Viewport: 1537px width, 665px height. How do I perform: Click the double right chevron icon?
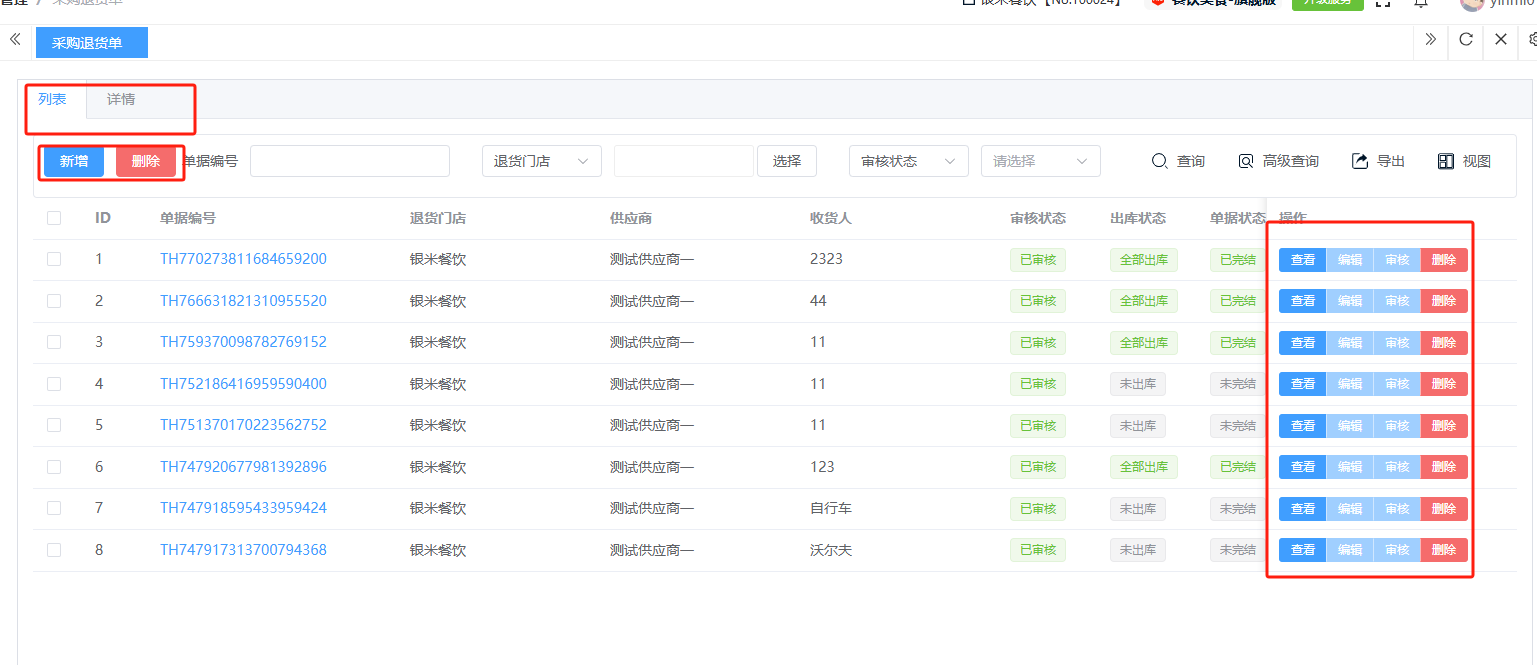(x=1431, y=40)
